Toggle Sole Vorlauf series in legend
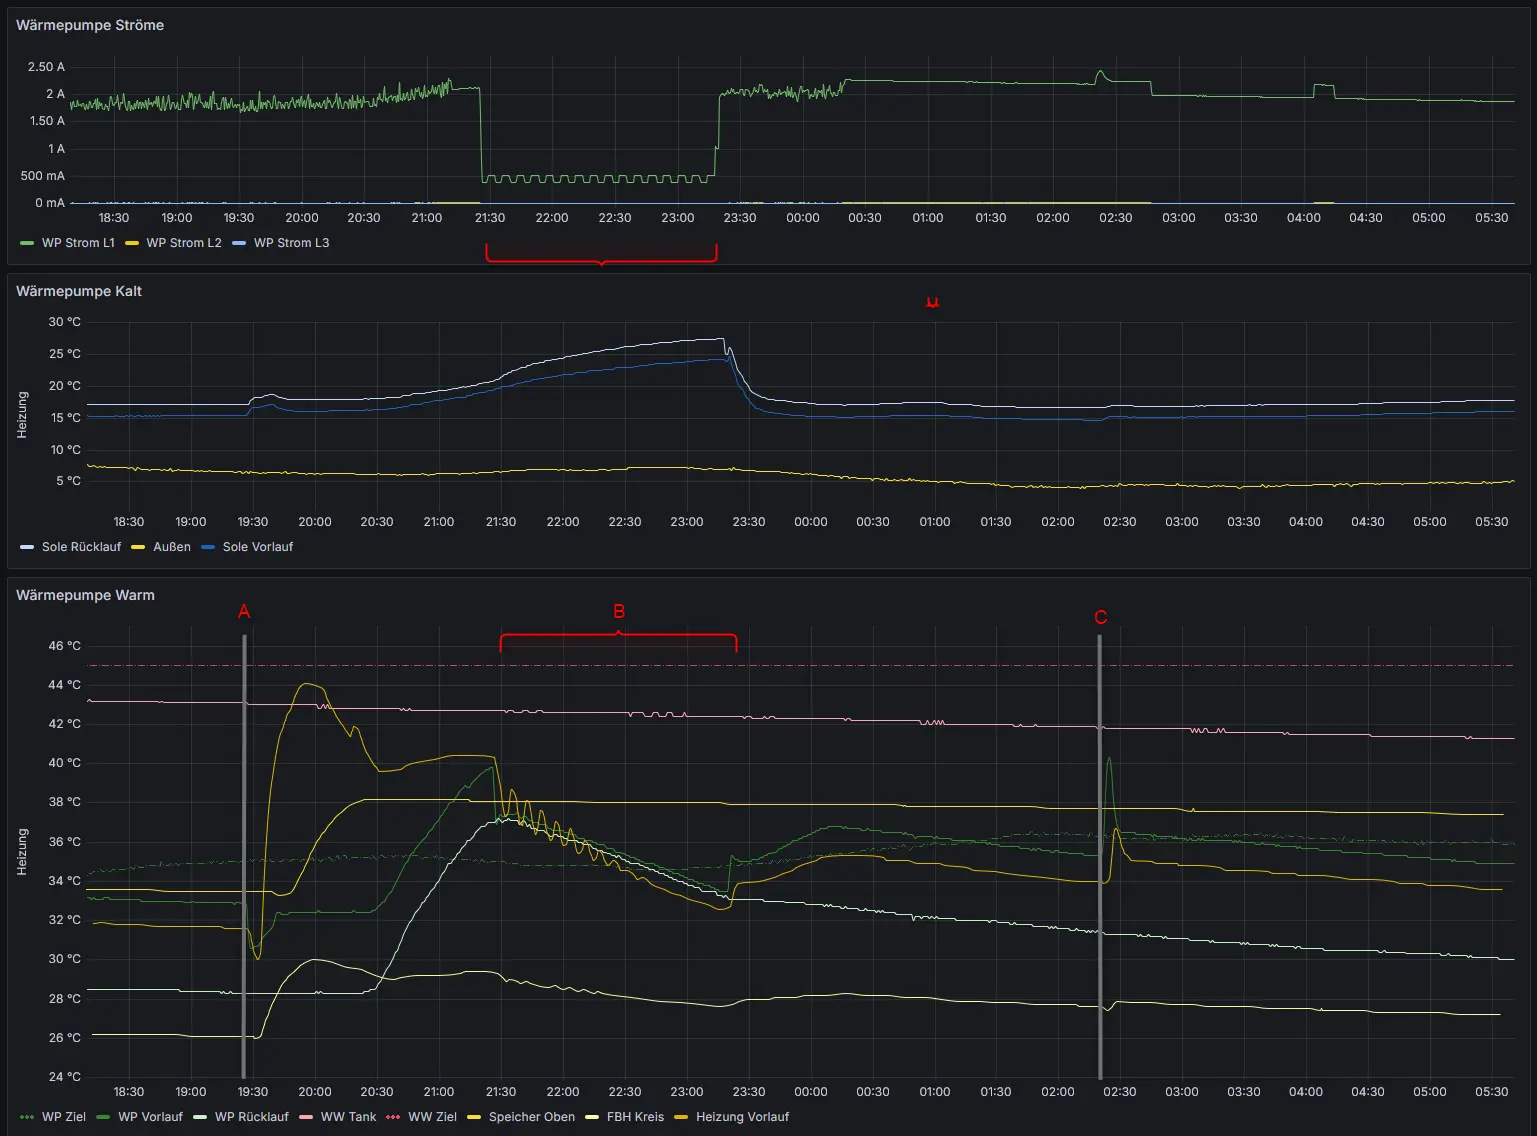This screenshot has width=1537, height=1136. (x=258, y=547)
